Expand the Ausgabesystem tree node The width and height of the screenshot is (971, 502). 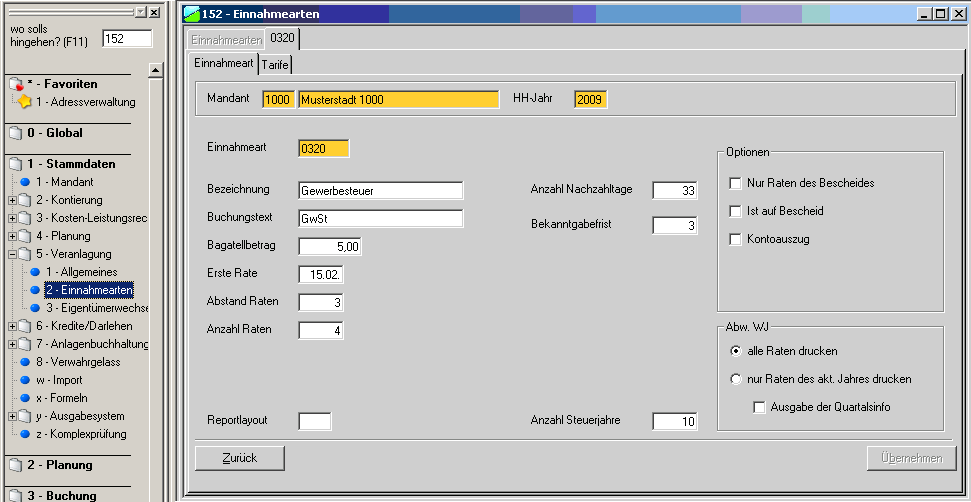[x=11, y=416]
